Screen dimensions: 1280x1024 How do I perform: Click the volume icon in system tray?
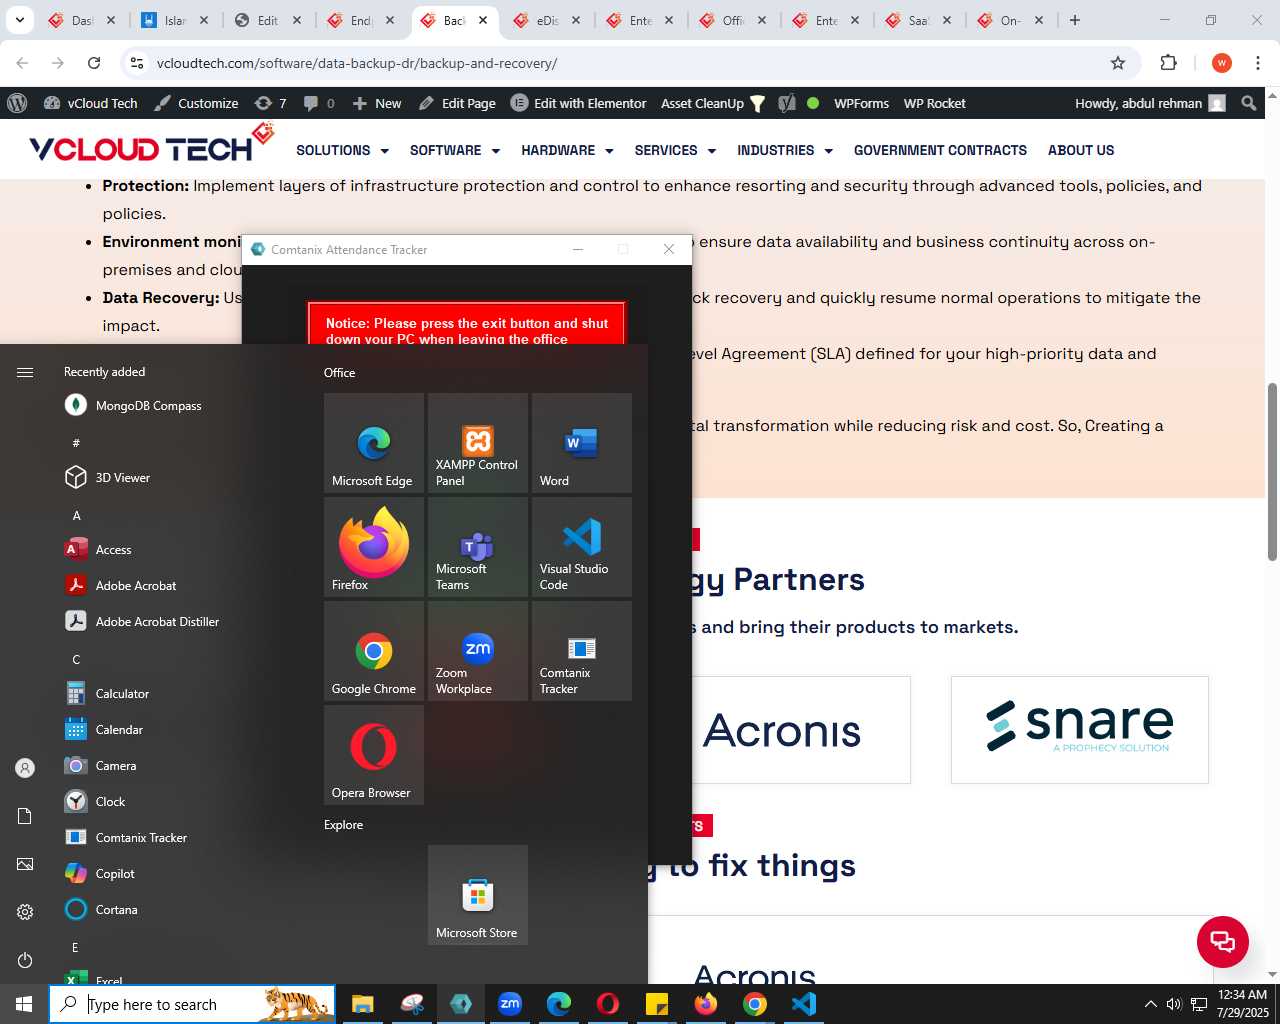click(1174, 1004)
